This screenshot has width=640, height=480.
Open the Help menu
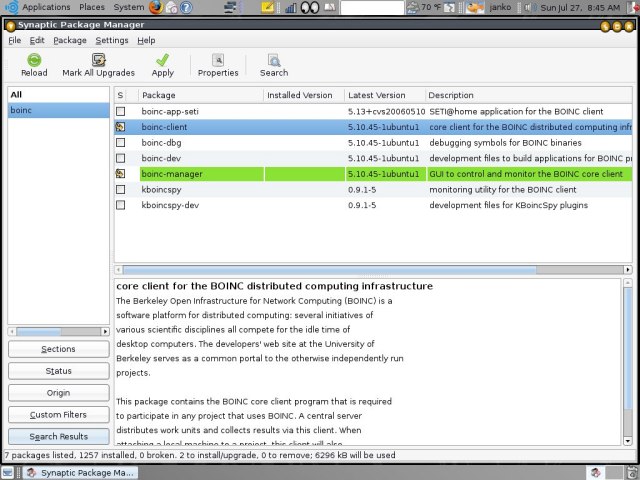point(146,40)
